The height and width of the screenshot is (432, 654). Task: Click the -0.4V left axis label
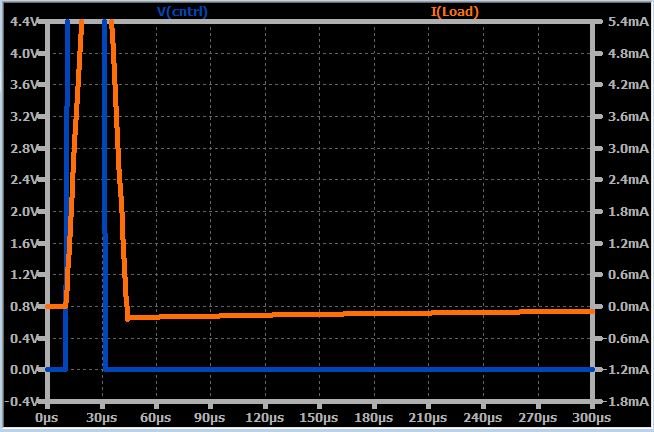20,401
